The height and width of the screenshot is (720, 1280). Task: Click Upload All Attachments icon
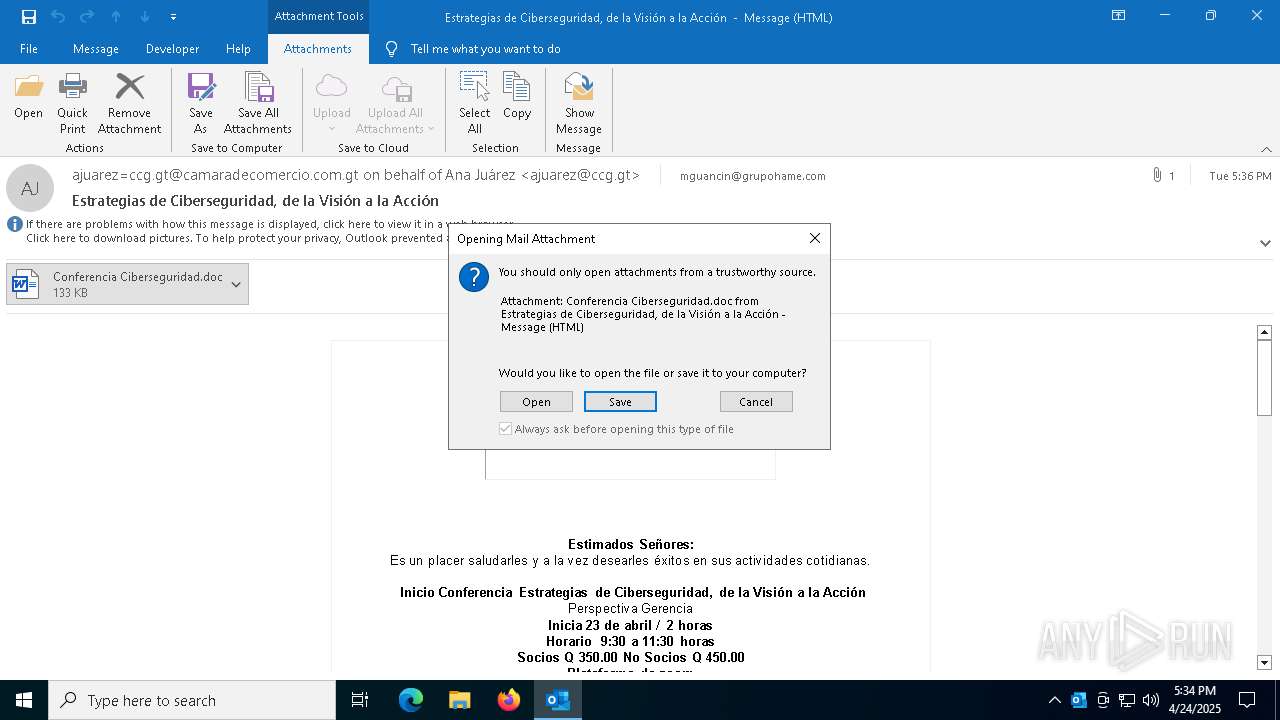tap(396, 88)
